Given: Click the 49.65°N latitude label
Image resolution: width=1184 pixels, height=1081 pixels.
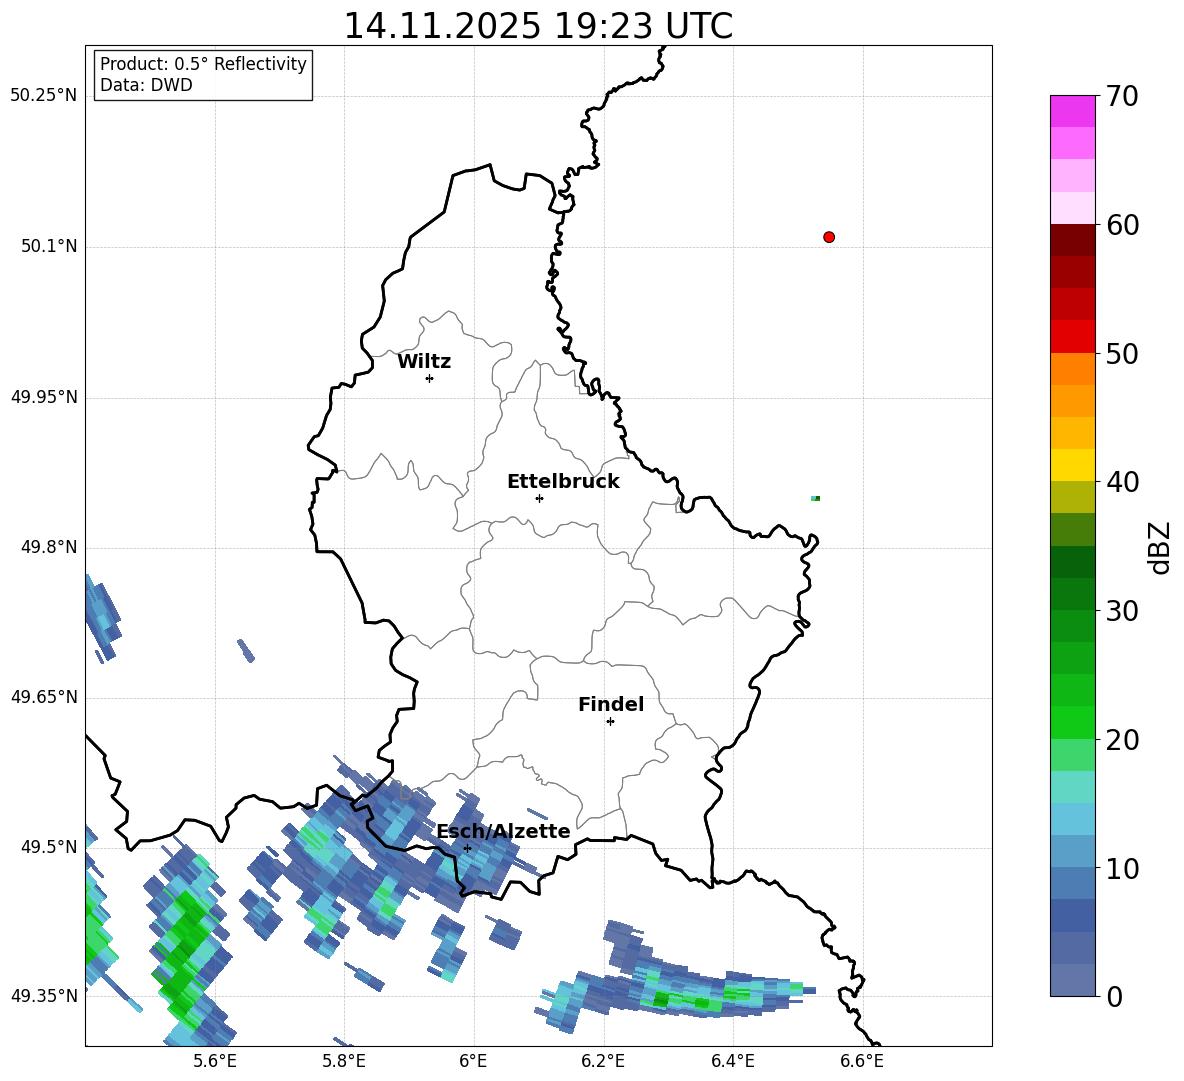Looking at the screenshot, I should click(44, 698).
